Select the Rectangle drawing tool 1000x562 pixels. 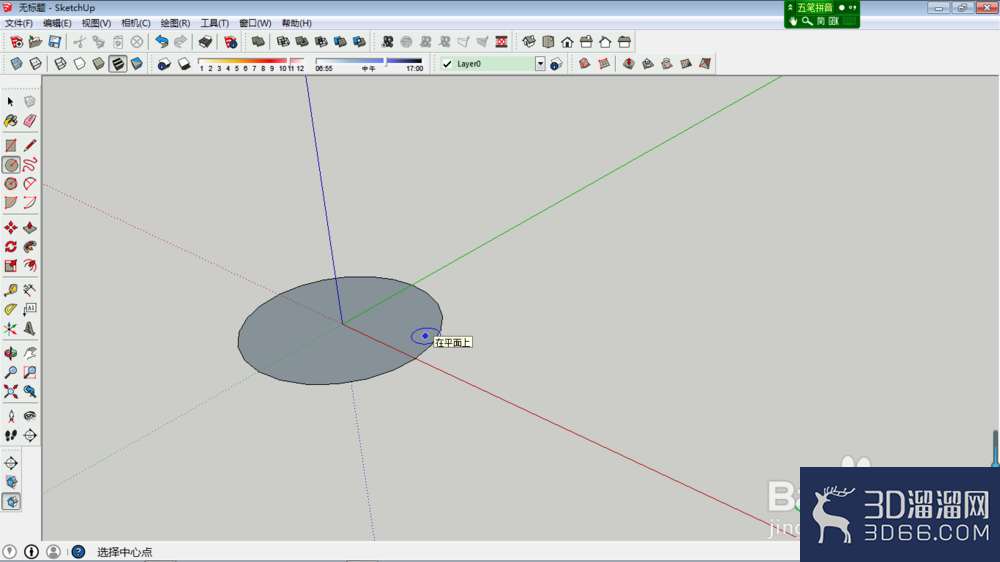[11, 146]
